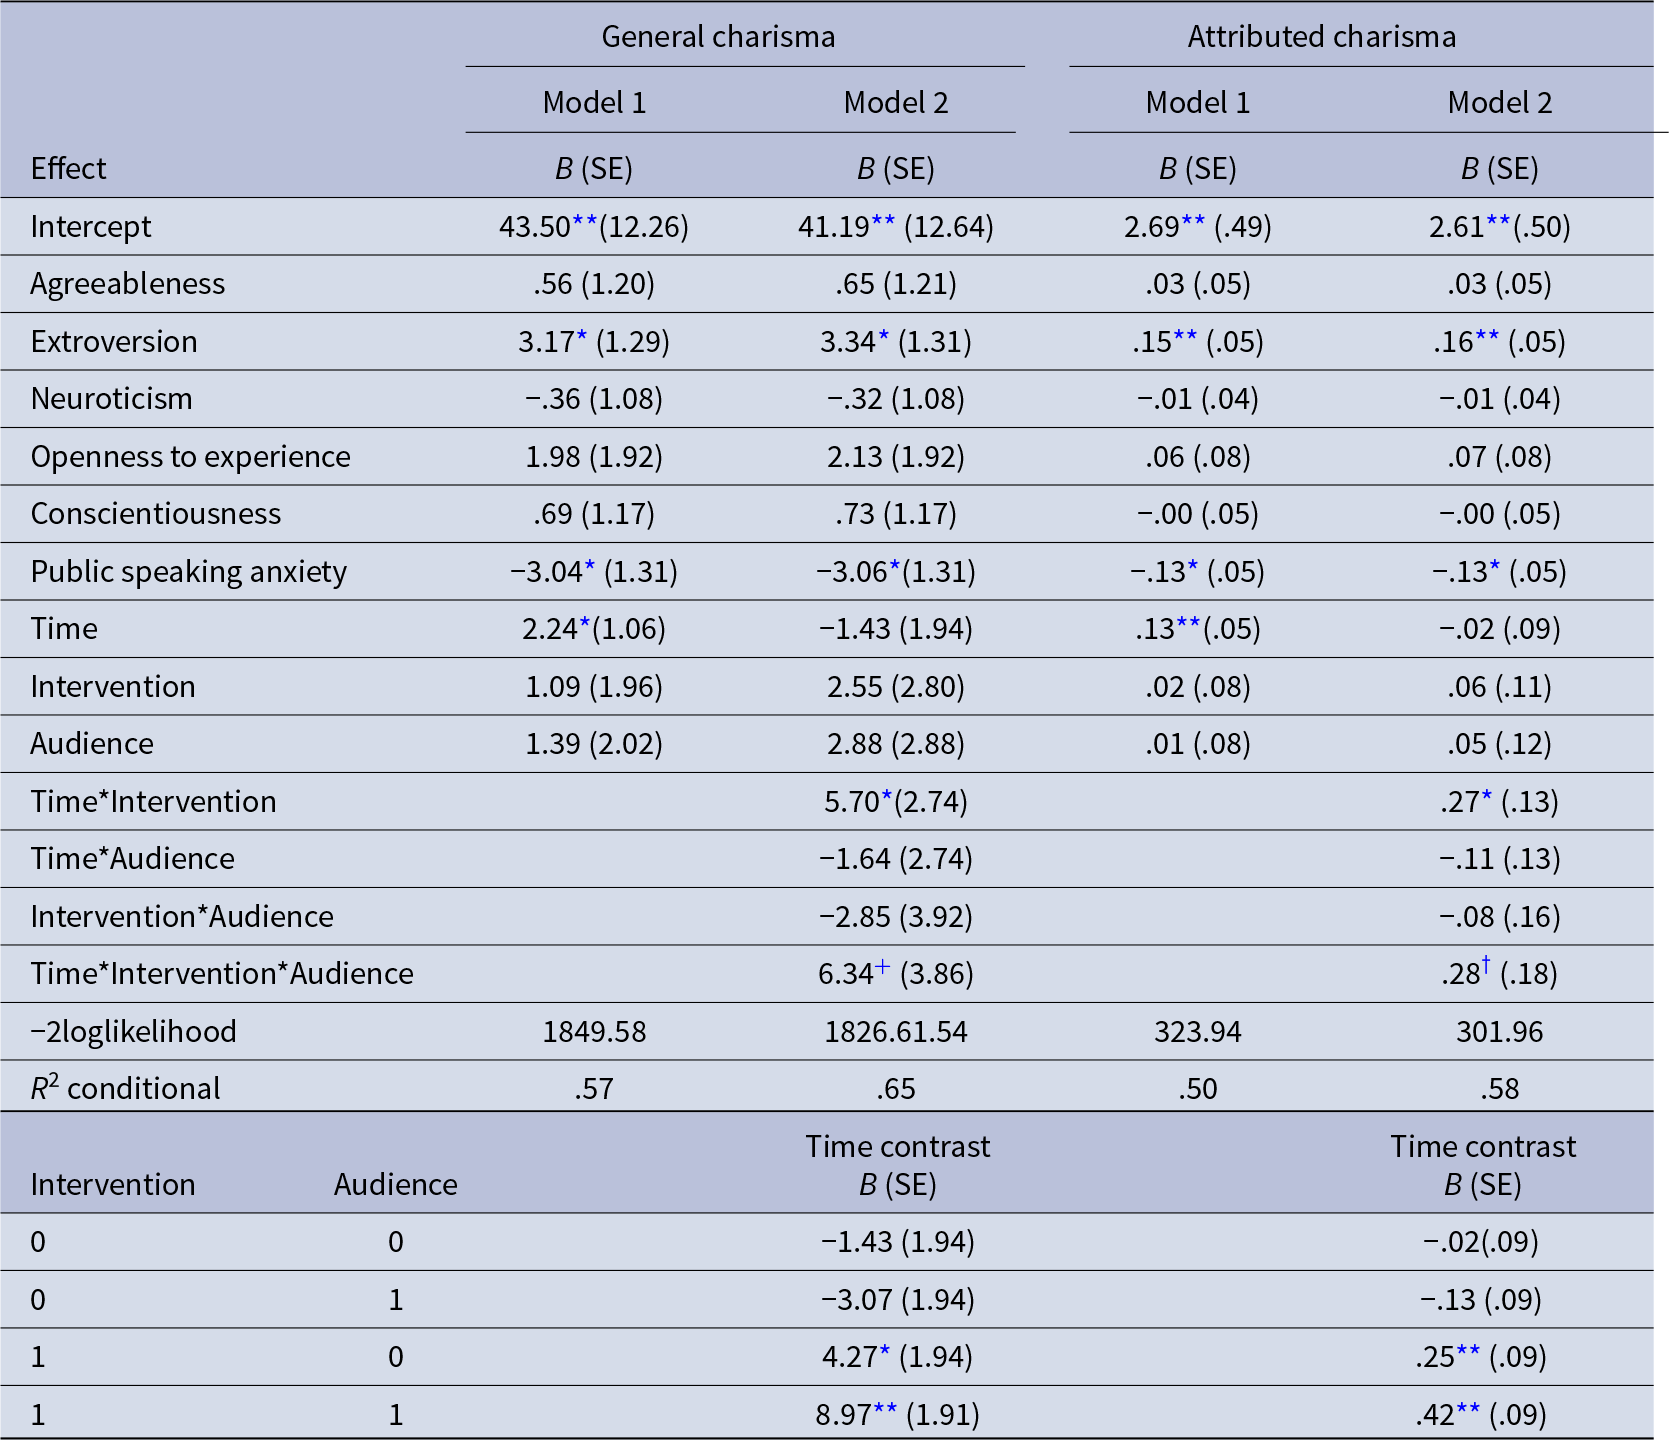Select the value '.69 (1.17)'

click(594, 514)
